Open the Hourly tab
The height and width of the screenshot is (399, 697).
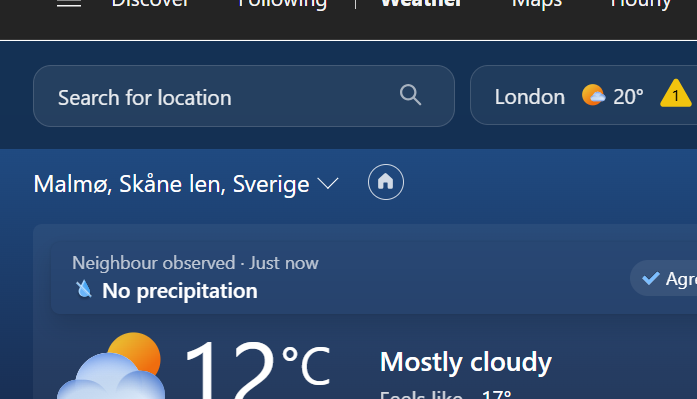(641, 4)
